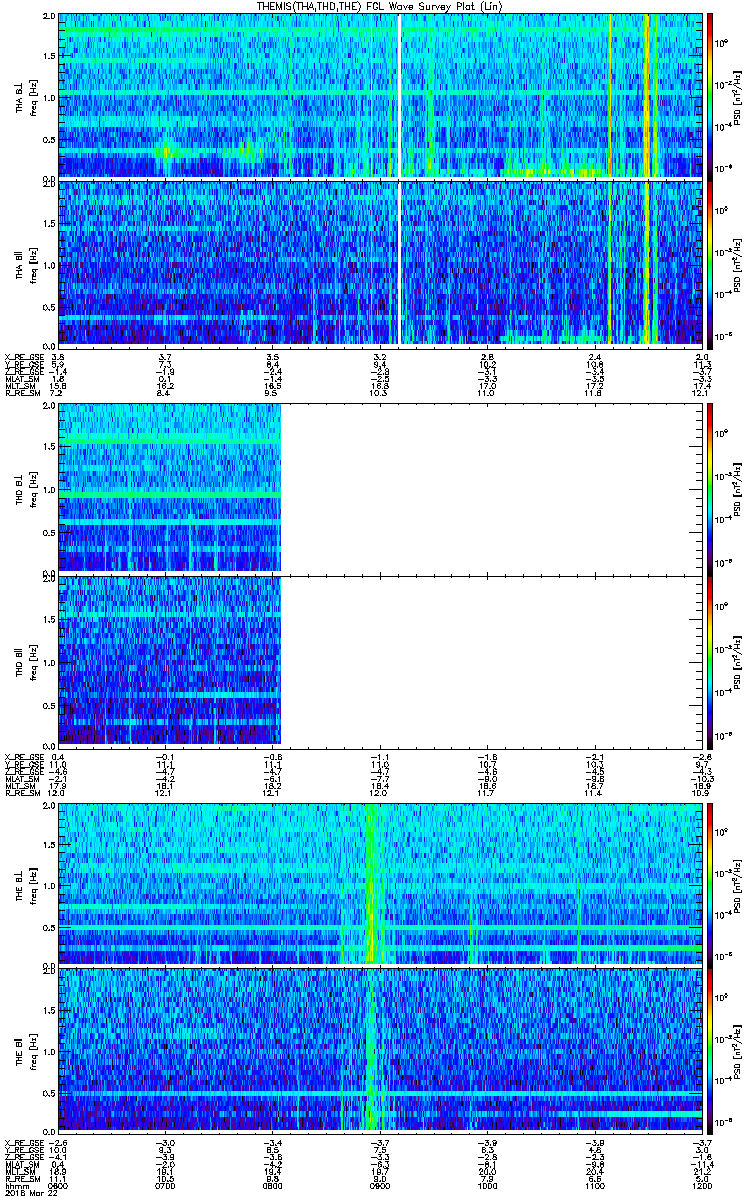Click the 1100 time tick label
The height and width of the screenshot is (1200, 750).
click(594, 1186)
